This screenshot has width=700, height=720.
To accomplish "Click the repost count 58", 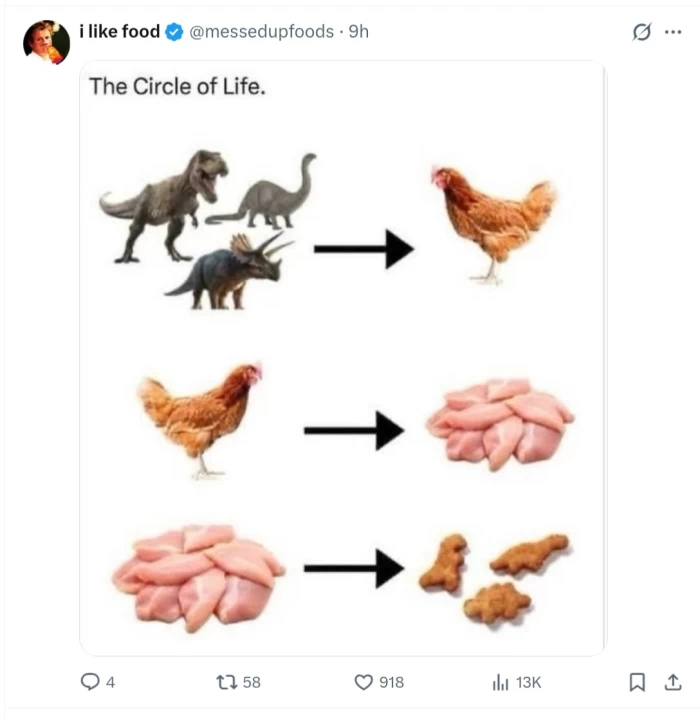I will click(x=251, y=682).
